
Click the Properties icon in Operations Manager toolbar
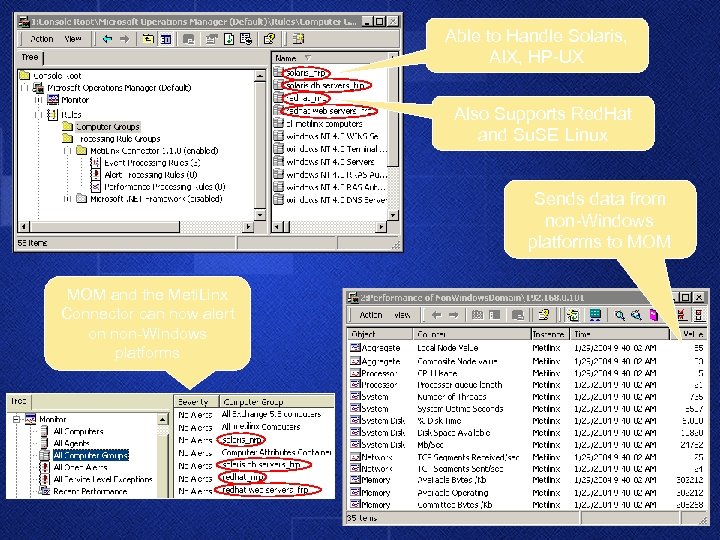[211, 39]
